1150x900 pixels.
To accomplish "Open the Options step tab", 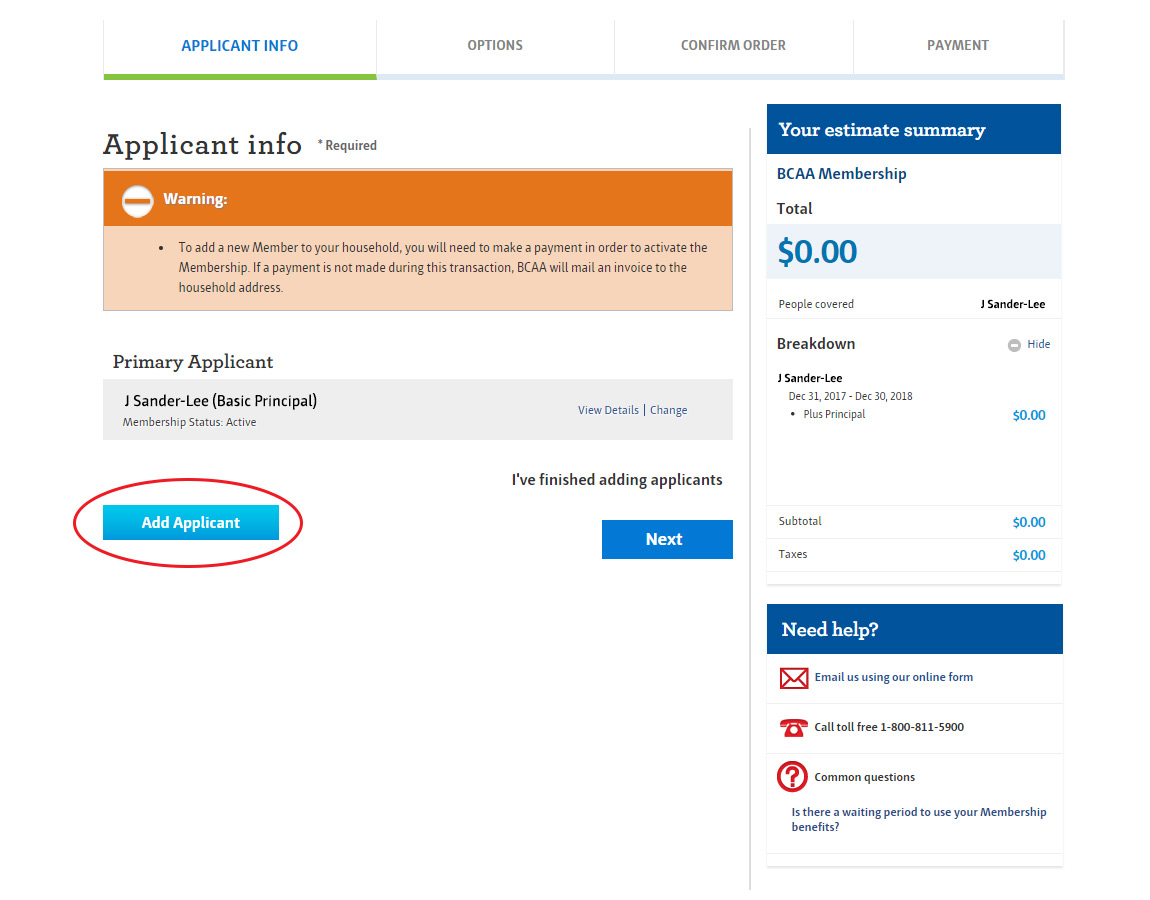I will (x=495, y=46).
